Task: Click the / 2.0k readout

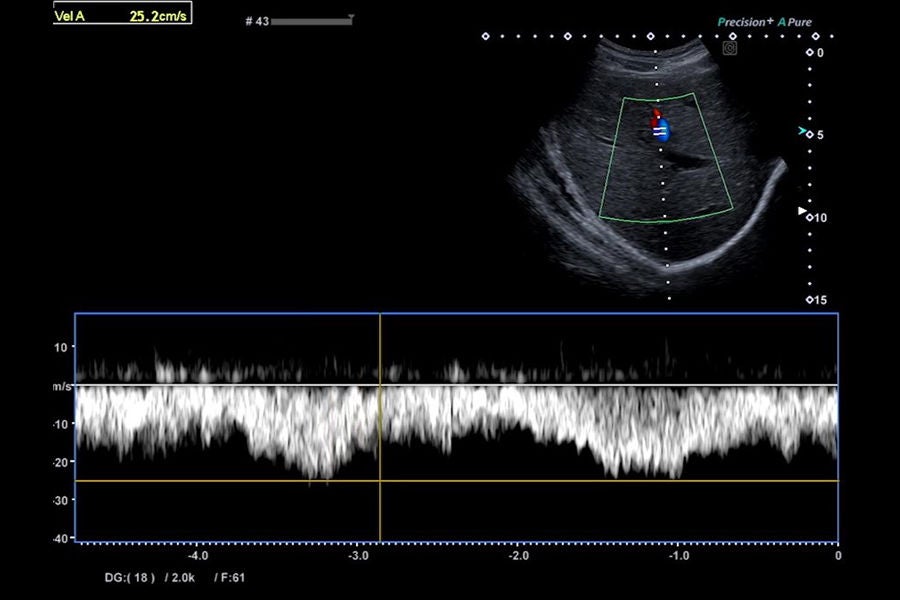Action: [x=180, y=578]
